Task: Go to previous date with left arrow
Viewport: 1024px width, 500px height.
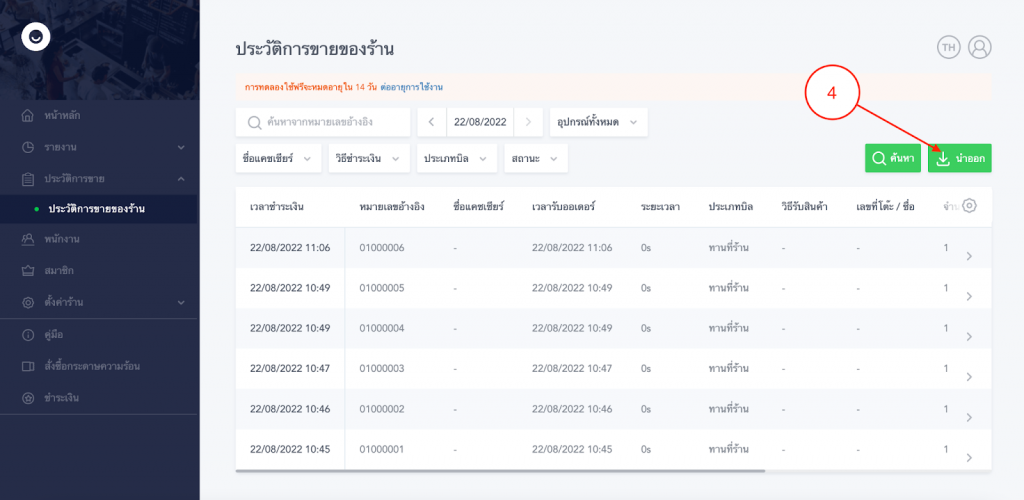Action: (x=431, y=122)
